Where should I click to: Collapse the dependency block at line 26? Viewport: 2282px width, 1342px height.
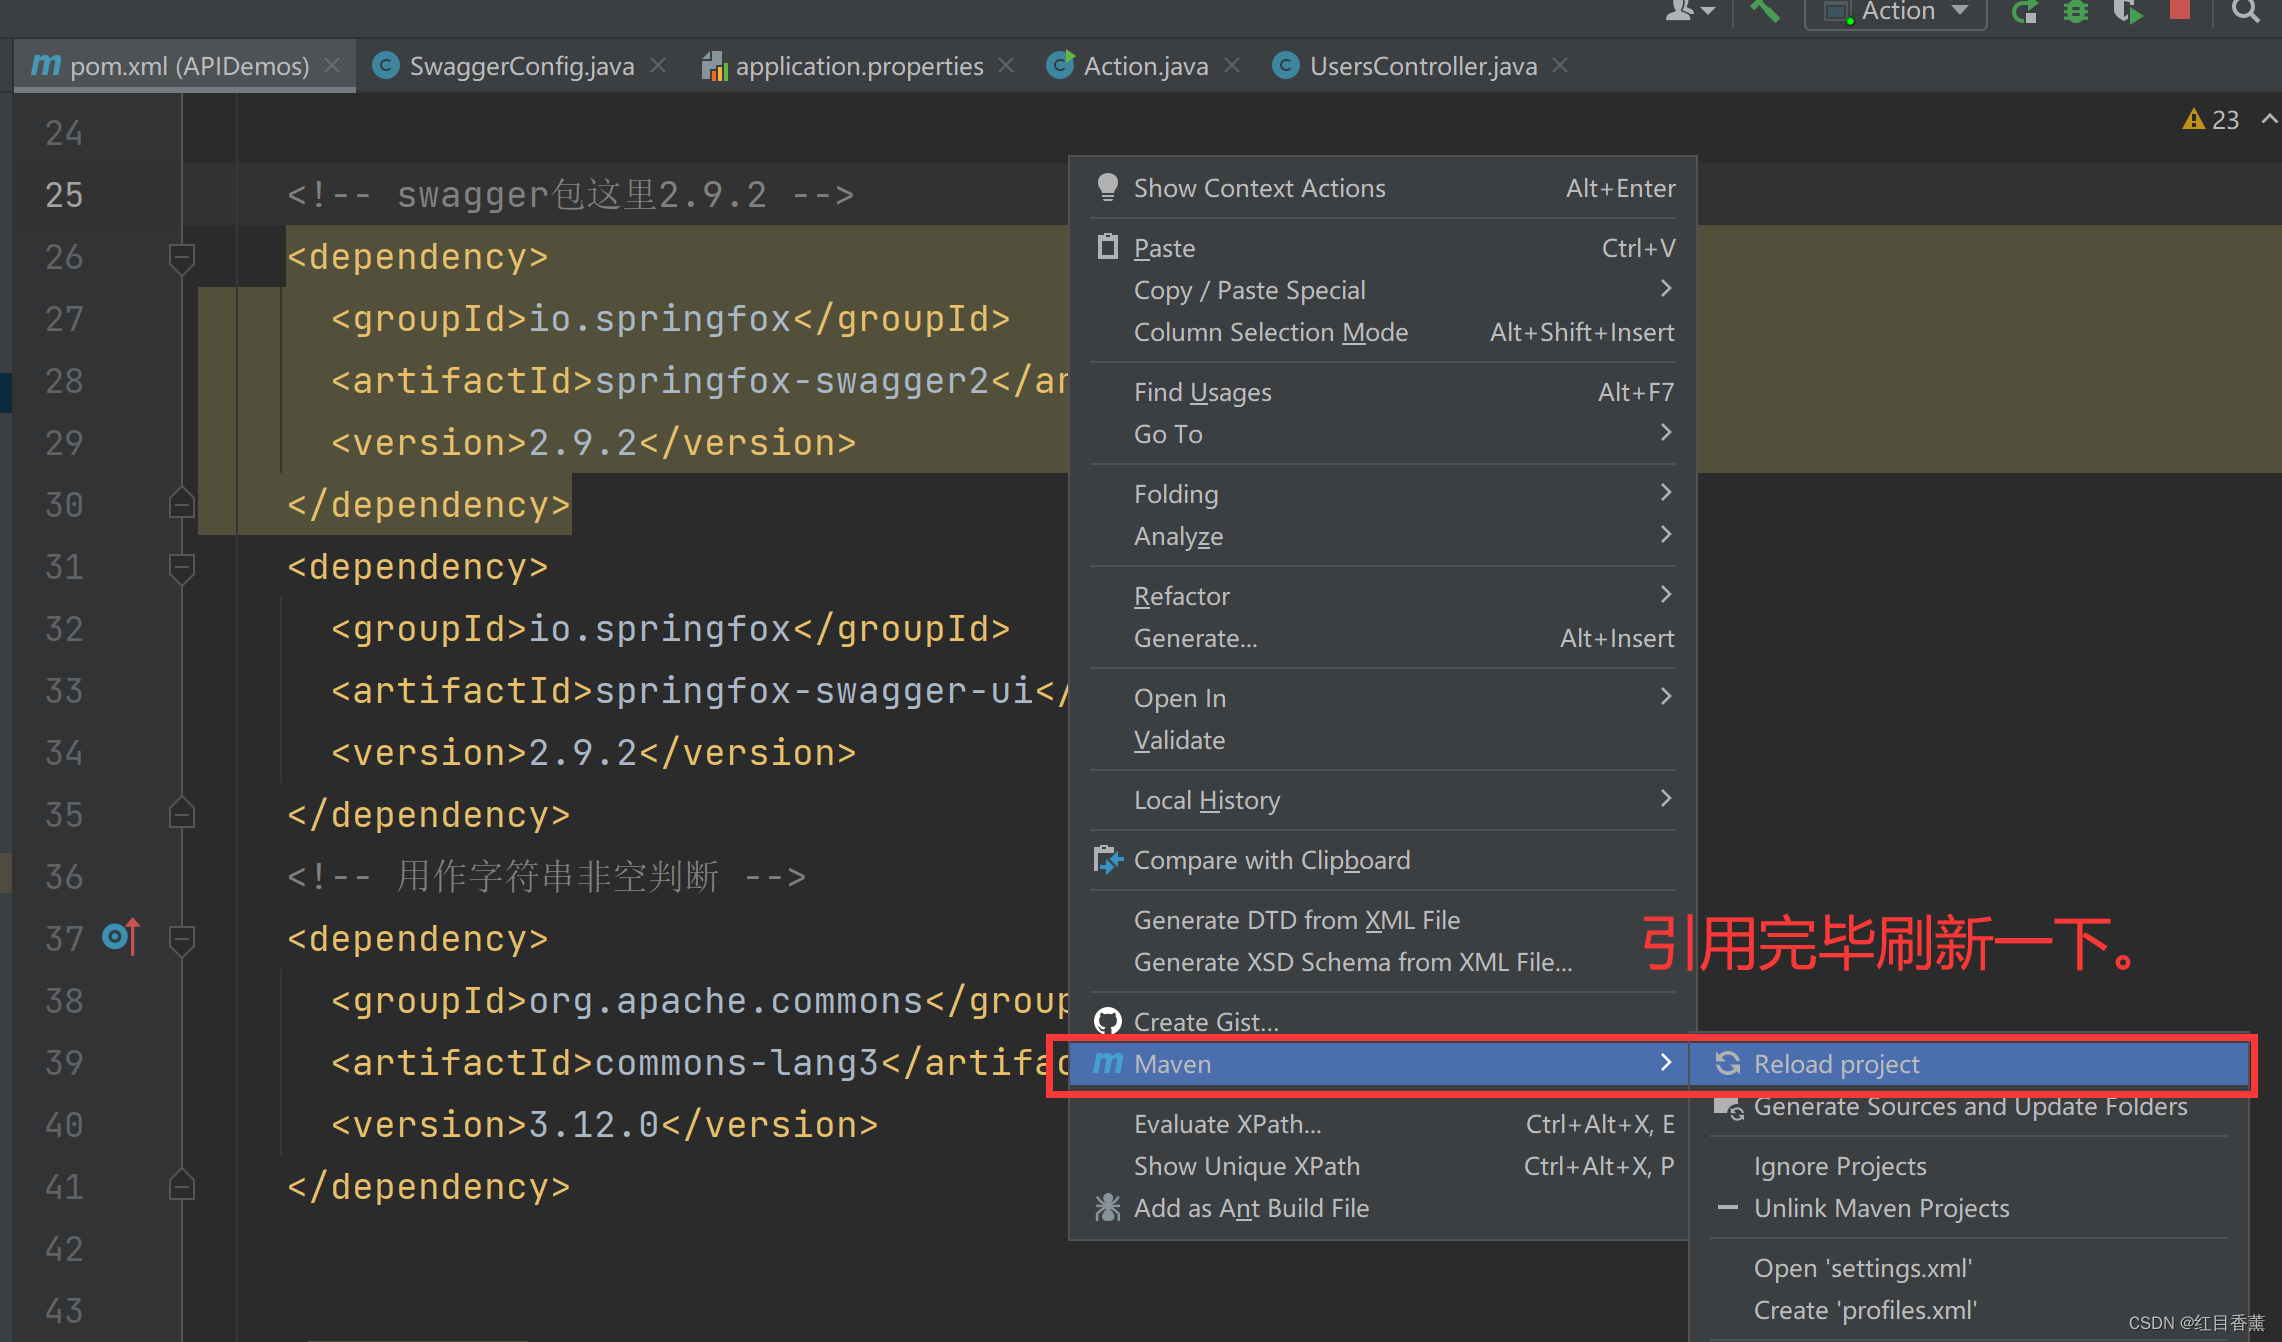tap(181, 258)
